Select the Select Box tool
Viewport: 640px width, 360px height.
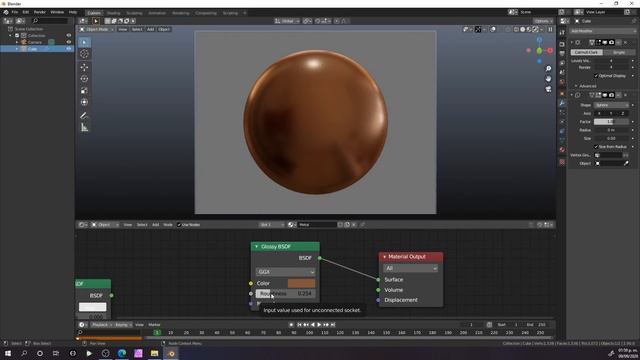(x=84, y=42)
